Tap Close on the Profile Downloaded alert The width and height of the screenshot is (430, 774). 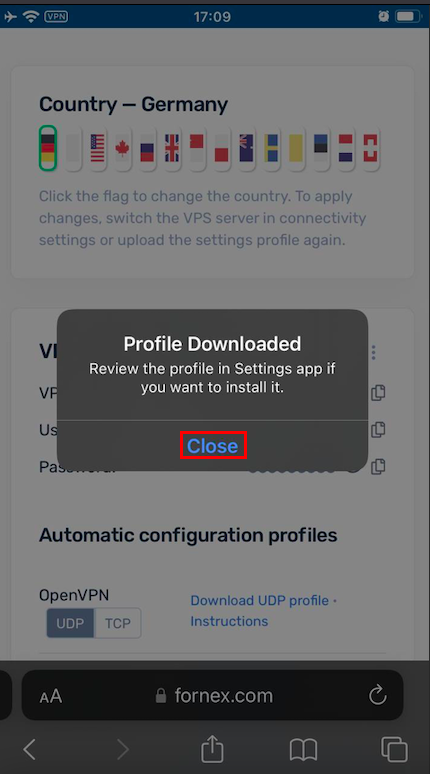(213, 446)
